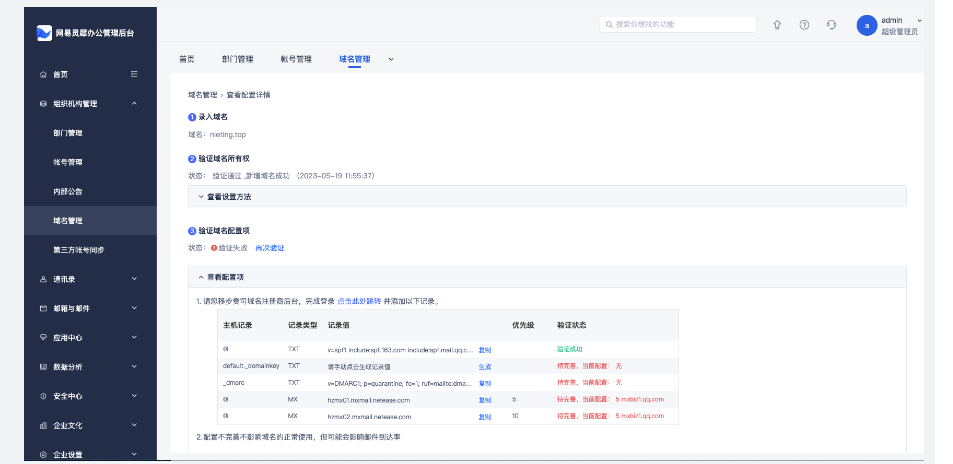Click the 通讯录 contacts icon in sidebar
This screenshot has width=953, height=464.
pyautogui.click(x=43, y=279)
